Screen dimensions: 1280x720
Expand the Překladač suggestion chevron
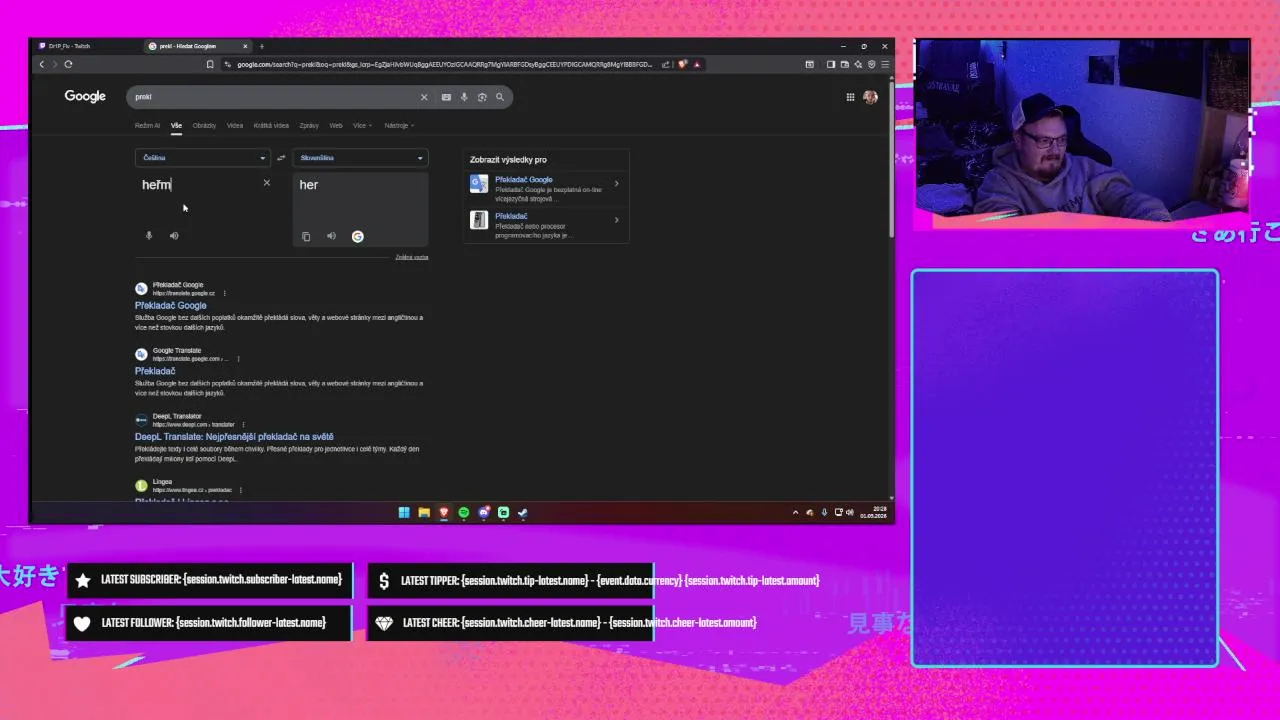(616, 220)
